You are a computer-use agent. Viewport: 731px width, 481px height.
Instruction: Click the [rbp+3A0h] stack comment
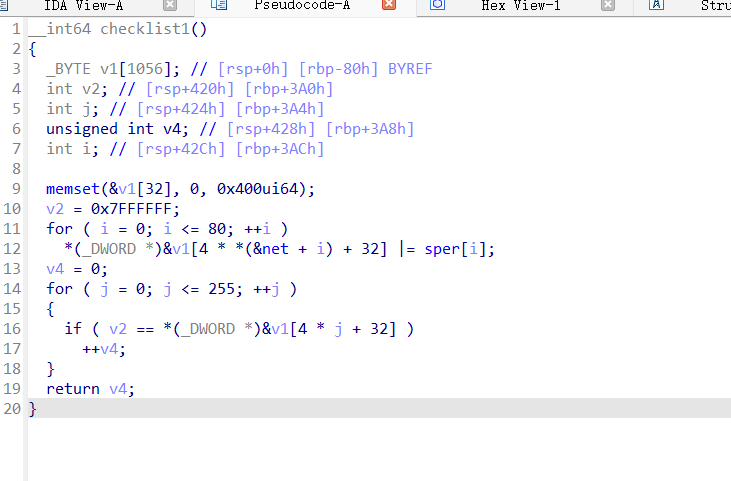point(289,89)
